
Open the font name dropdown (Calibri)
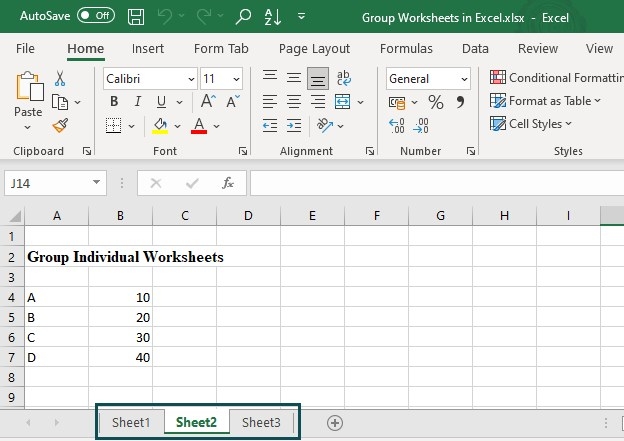pos(190,79)
